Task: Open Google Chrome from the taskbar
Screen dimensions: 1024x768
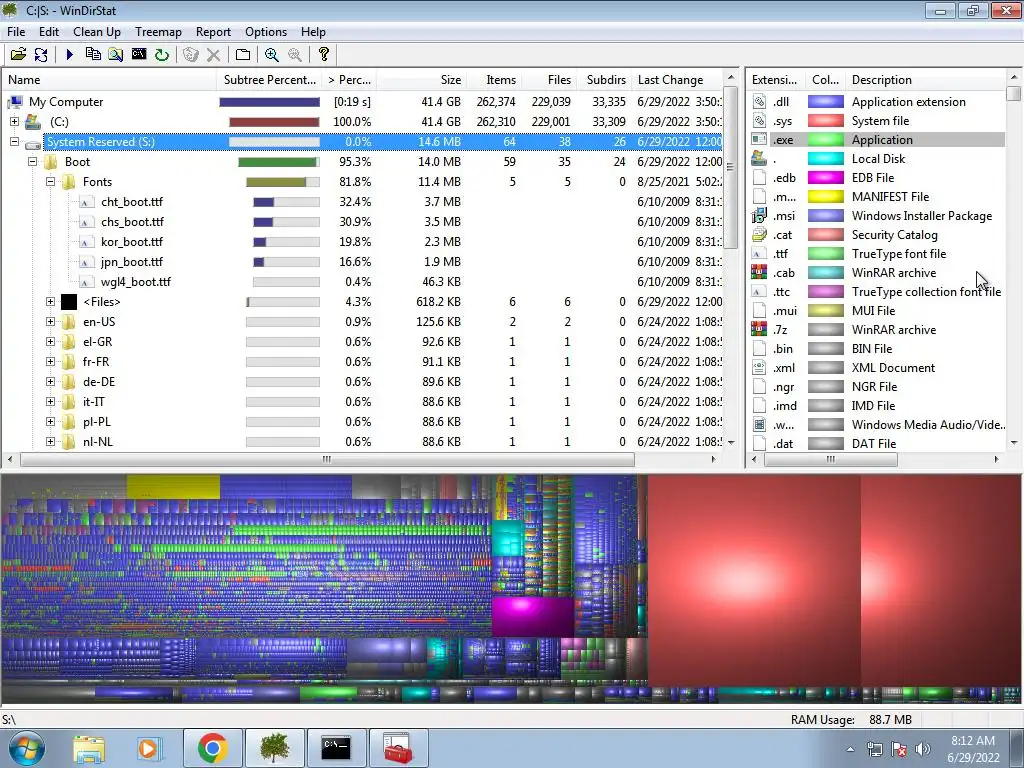Action: pyautogui.click(x=212, y=748)
